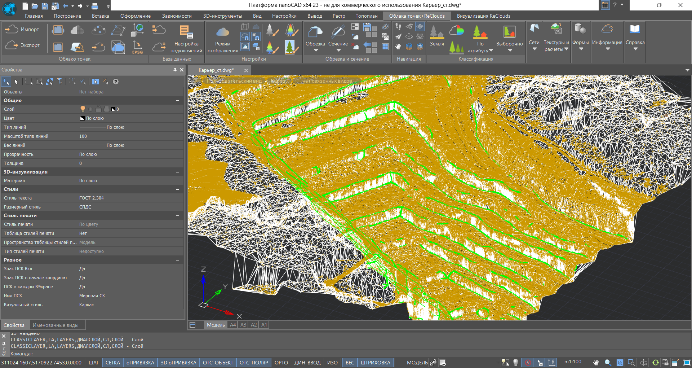Pin the Свойства properties panel
Screen dimensions: 692x368
coord(175,70)
